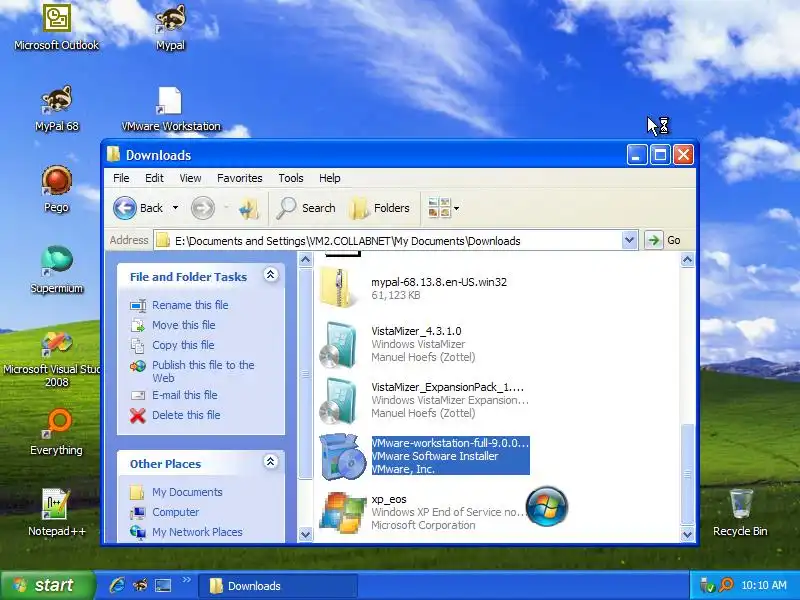Click Show Desktop icon in Quick Launch
The width and height of the screenshot is (800, 600).
[163, 585]
